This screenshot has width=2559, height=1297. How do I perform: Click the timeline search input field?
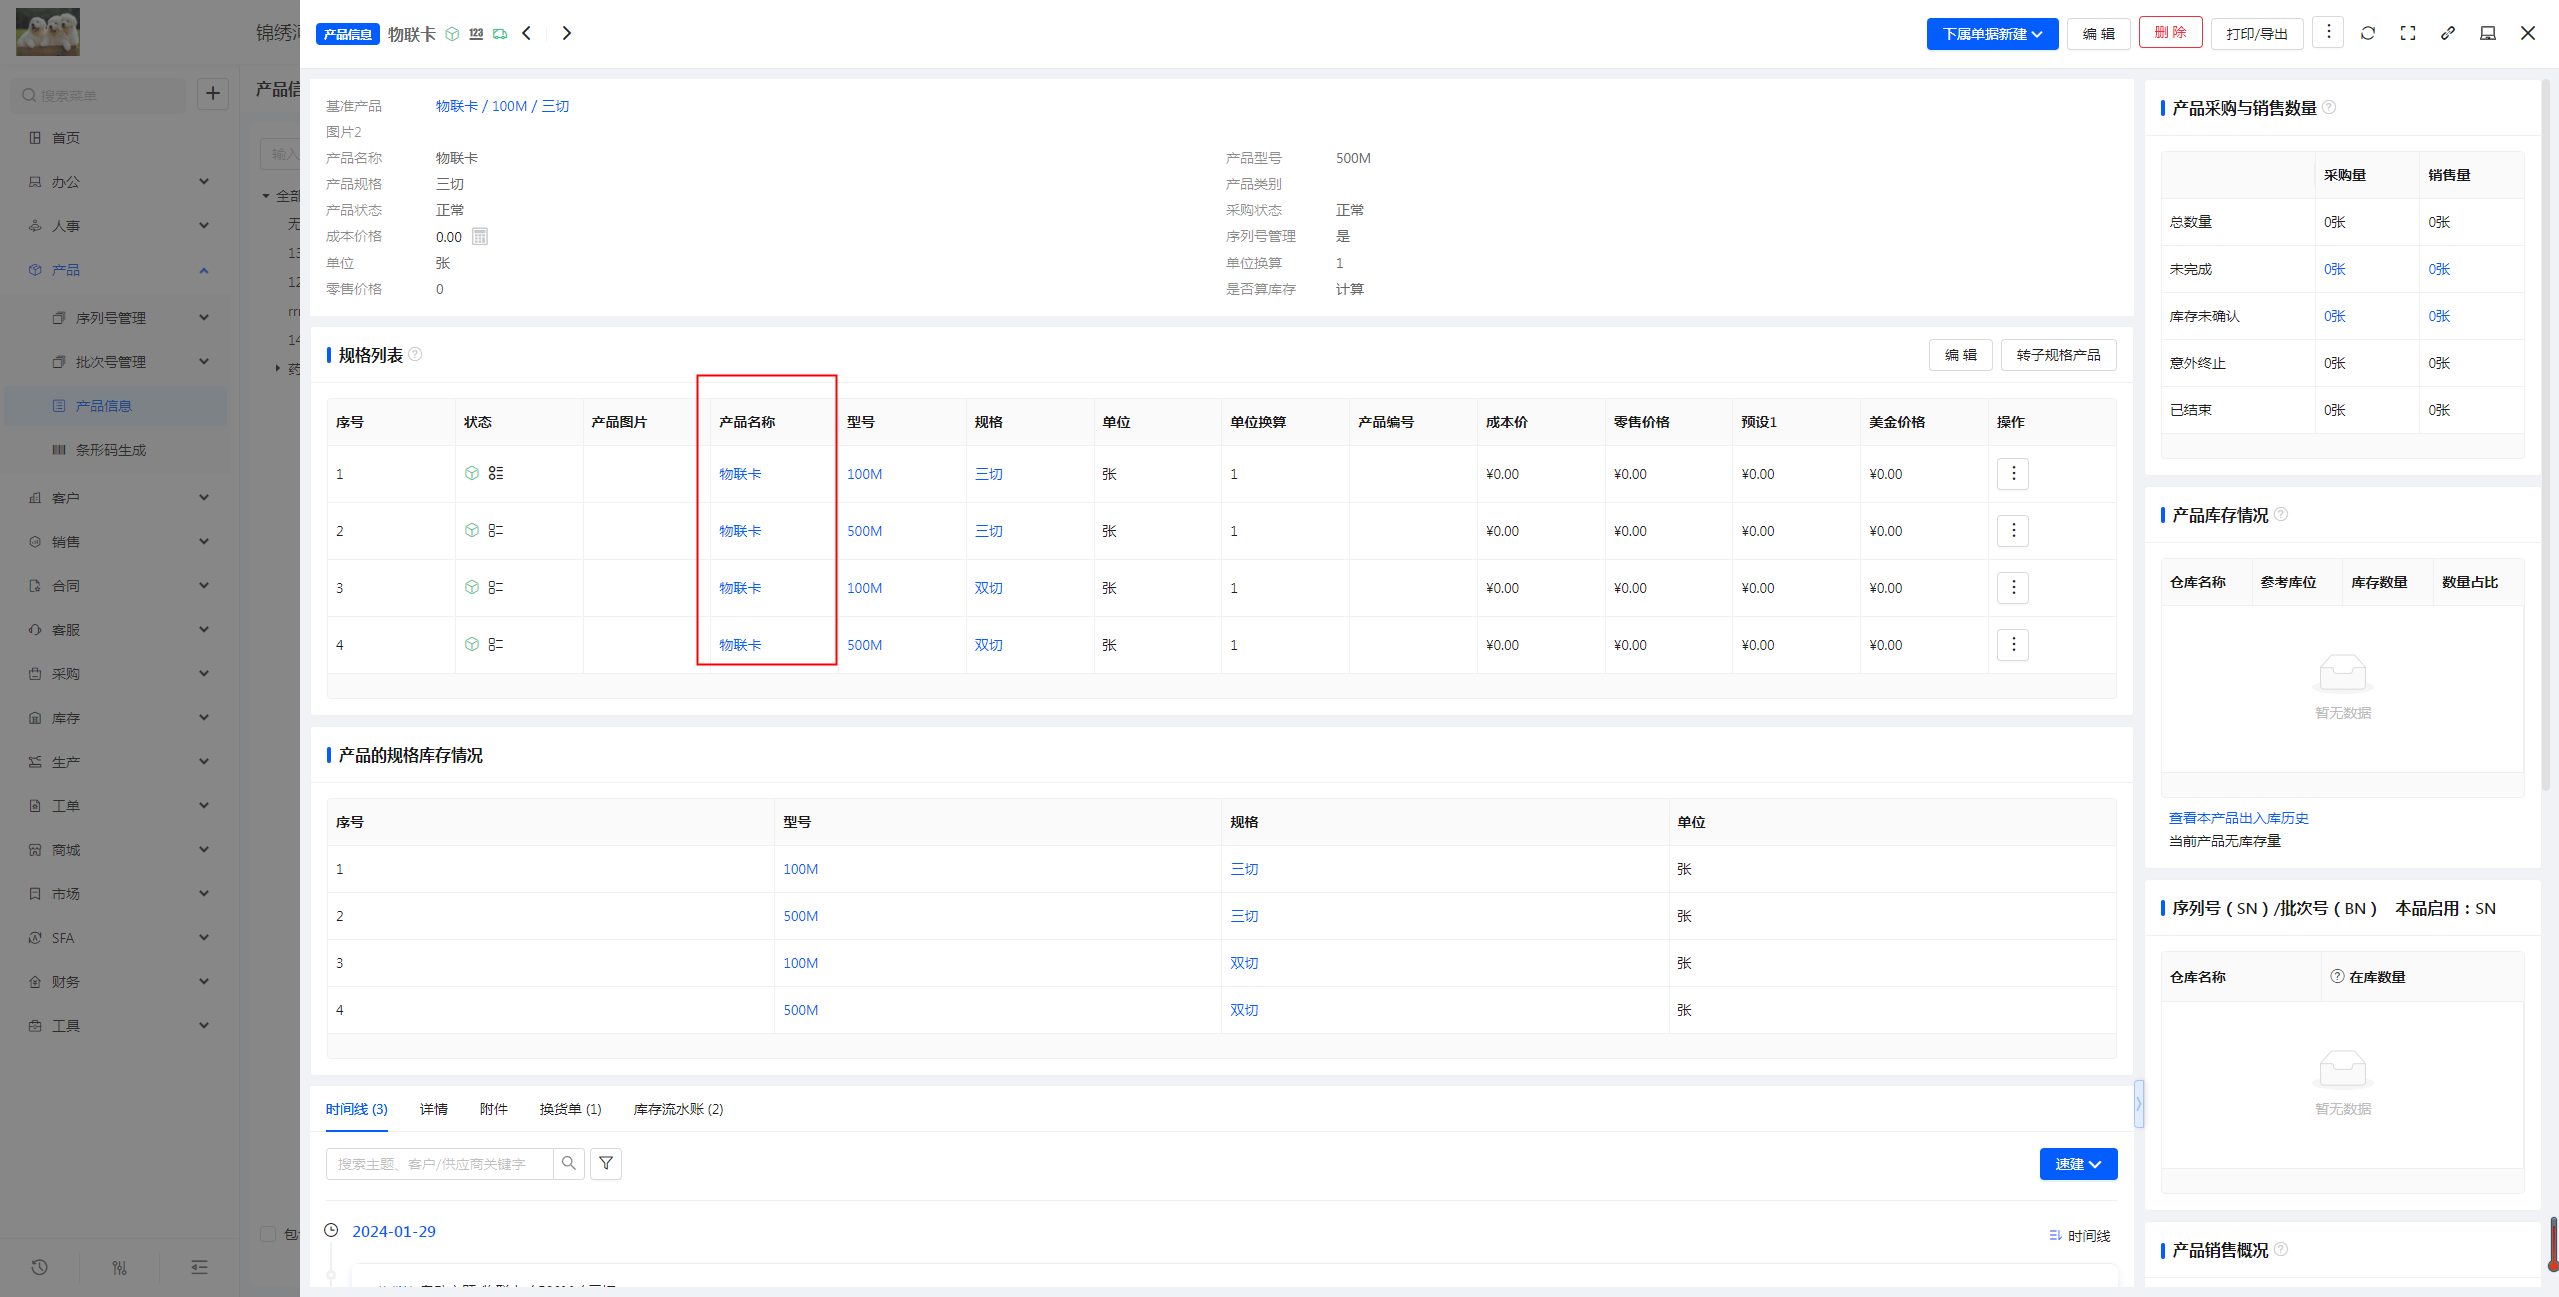[x=440, y=1164]
